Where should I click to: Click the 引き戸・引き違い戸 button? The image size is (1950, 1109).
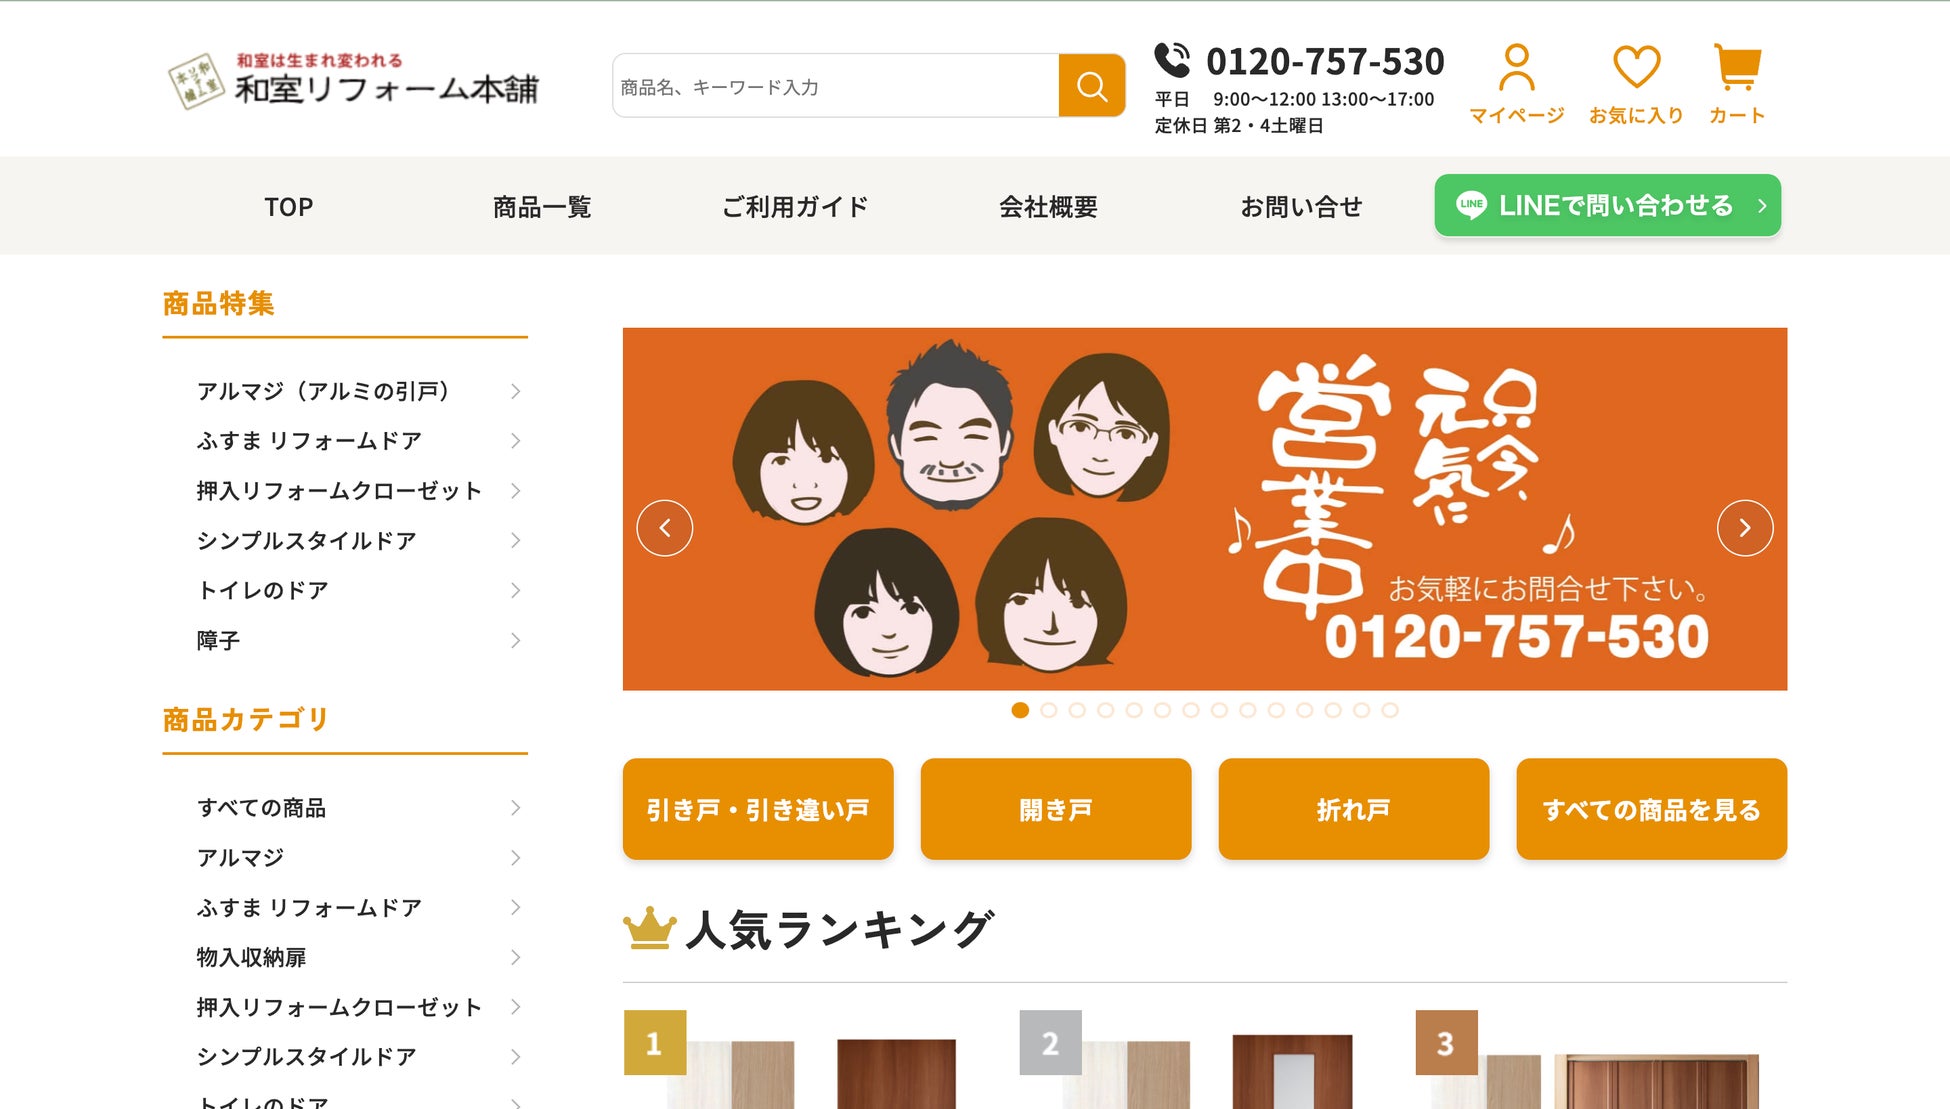click(758, 809)
